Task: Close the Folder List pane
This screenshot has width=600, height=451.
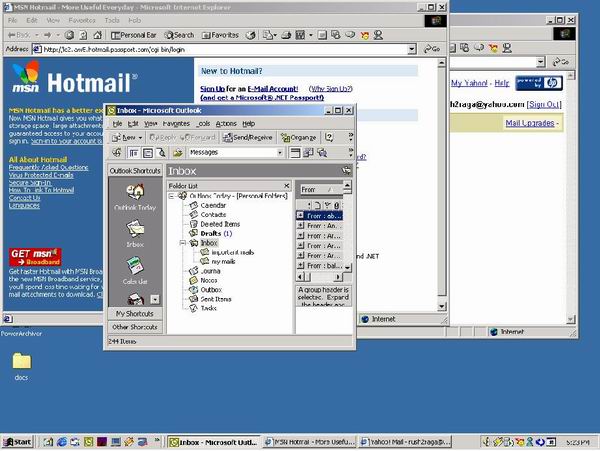Action: pyautogui.click(x=287, y=186)
